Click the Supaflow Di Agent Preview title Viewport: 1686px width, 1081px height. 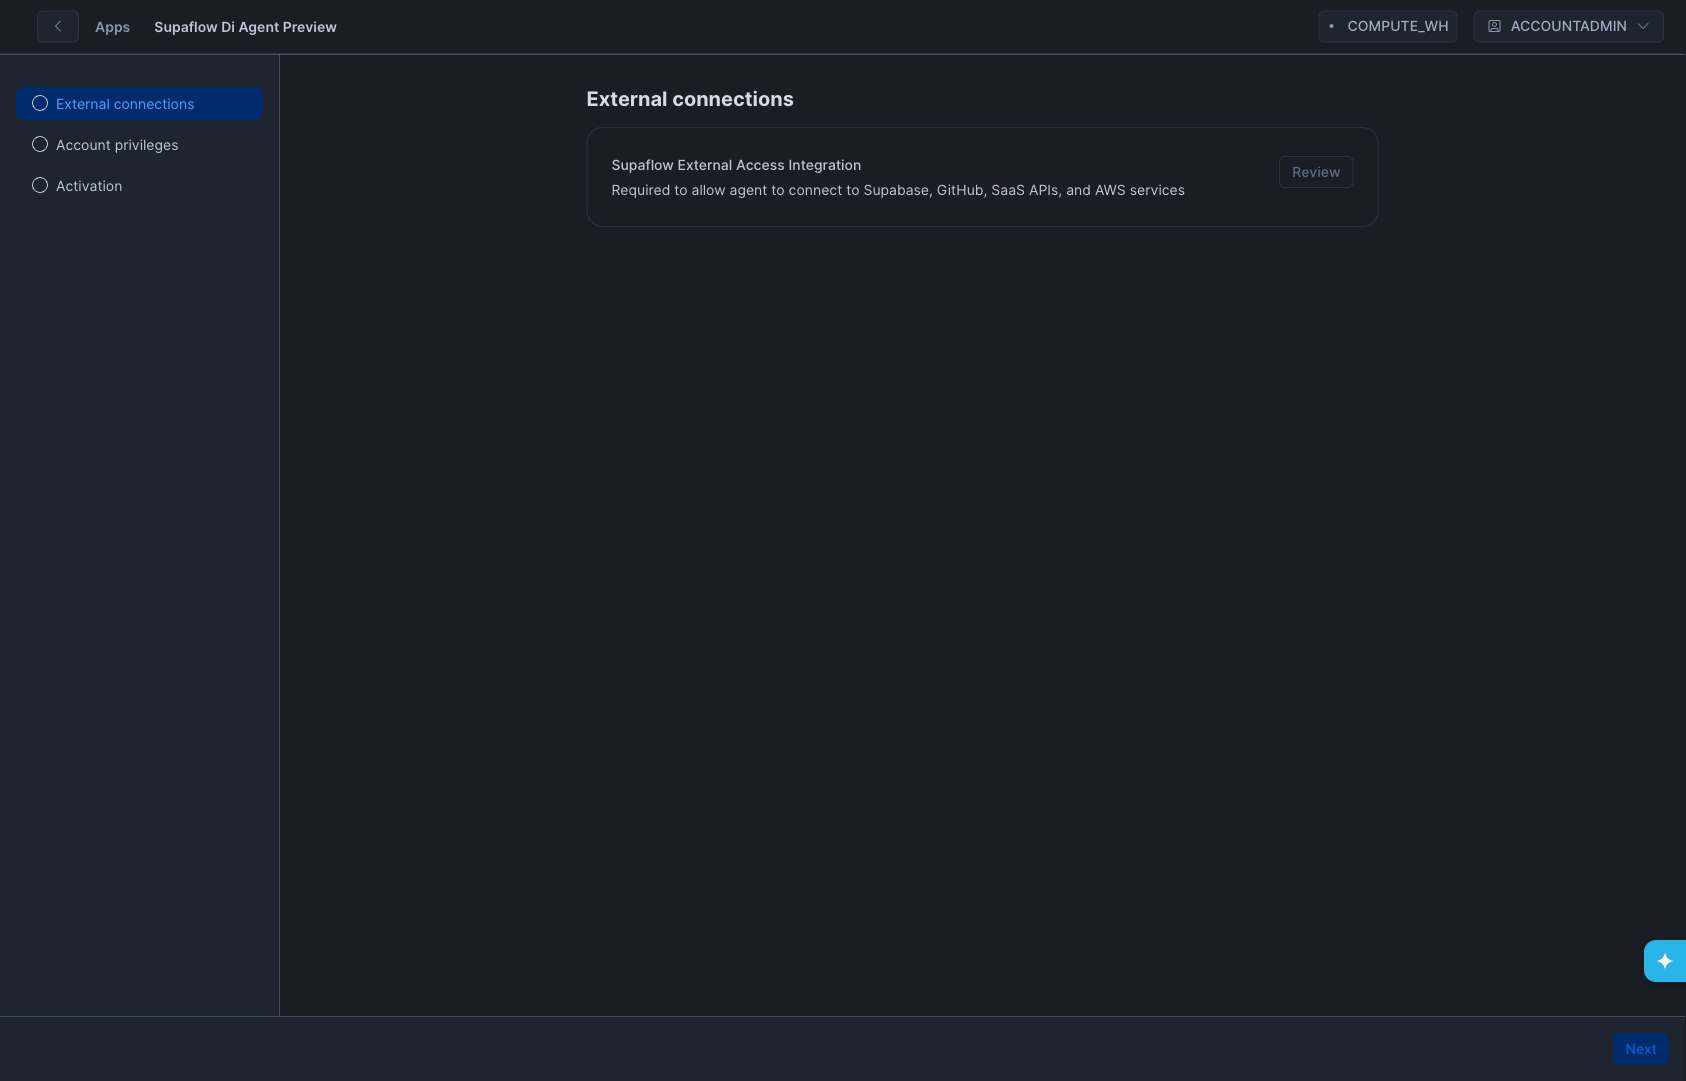pos(245,27)
